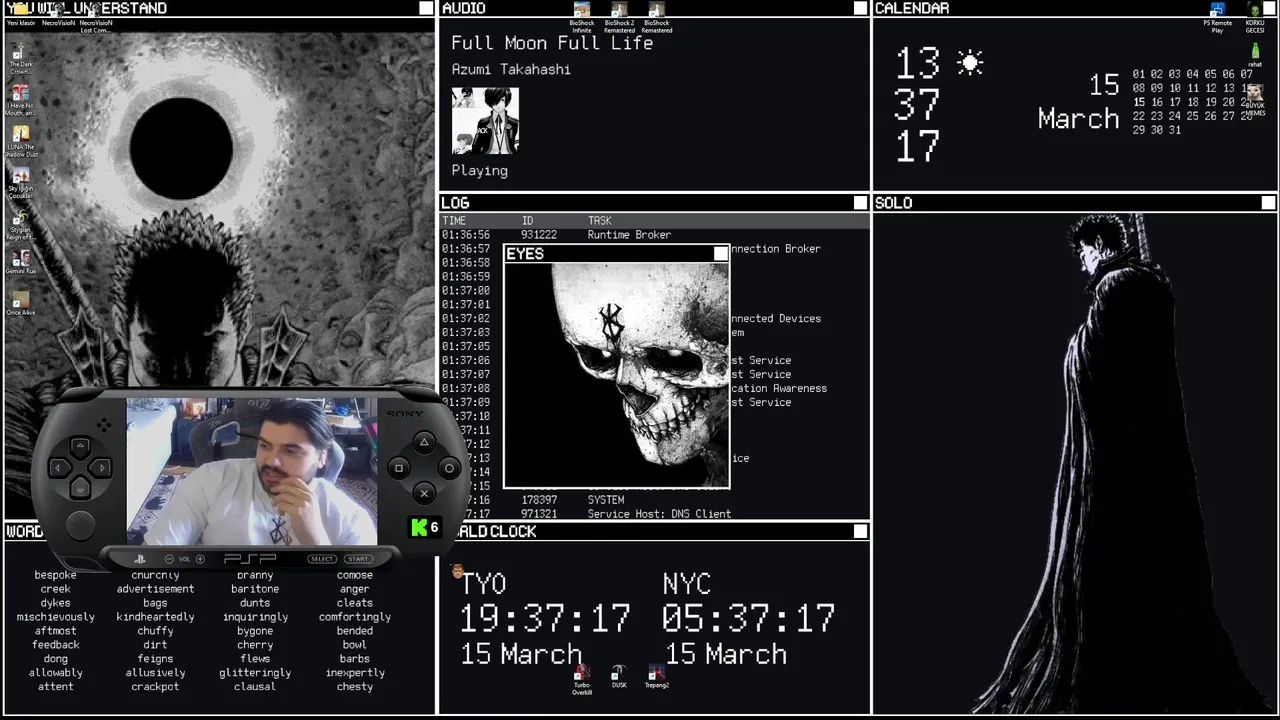Image resolution: width=1280 pixels, height=720 pixels.
Task: Click the word inexpertly in WORD list
Action: [355, 673]
